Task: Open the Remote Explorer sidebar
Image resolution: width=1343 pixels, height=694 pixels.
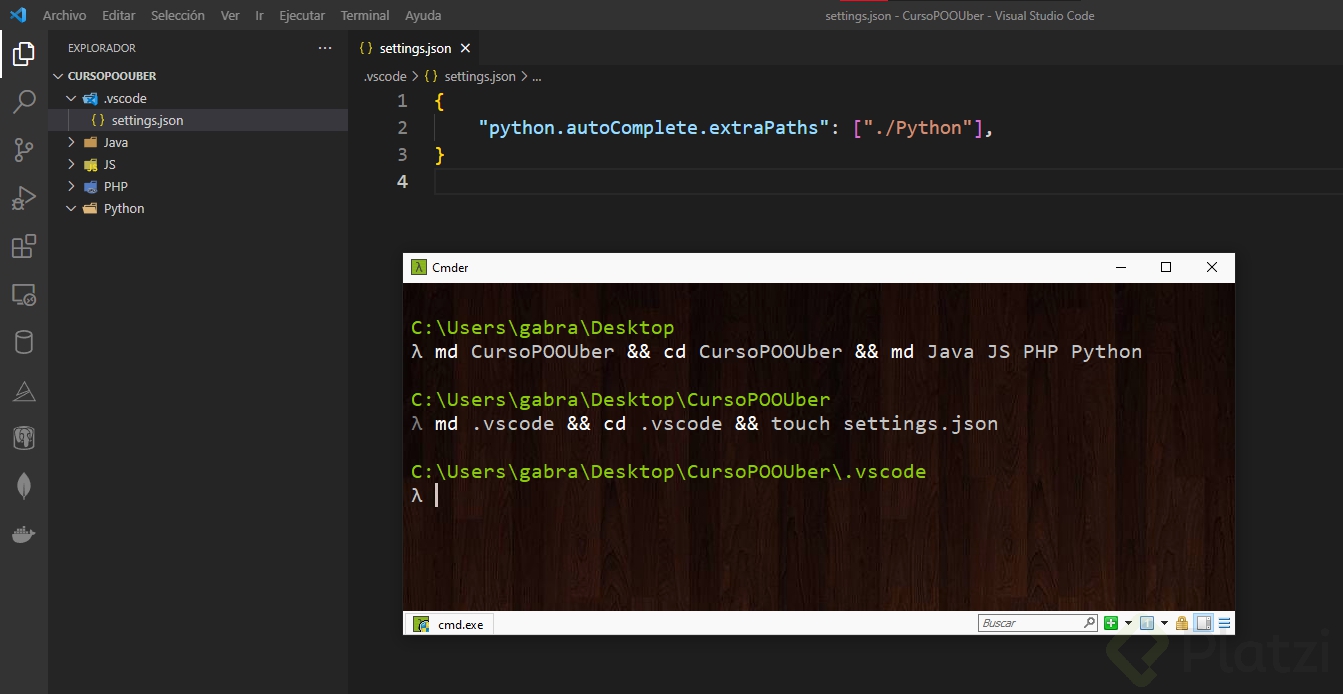Action: (x=24, y=294)
